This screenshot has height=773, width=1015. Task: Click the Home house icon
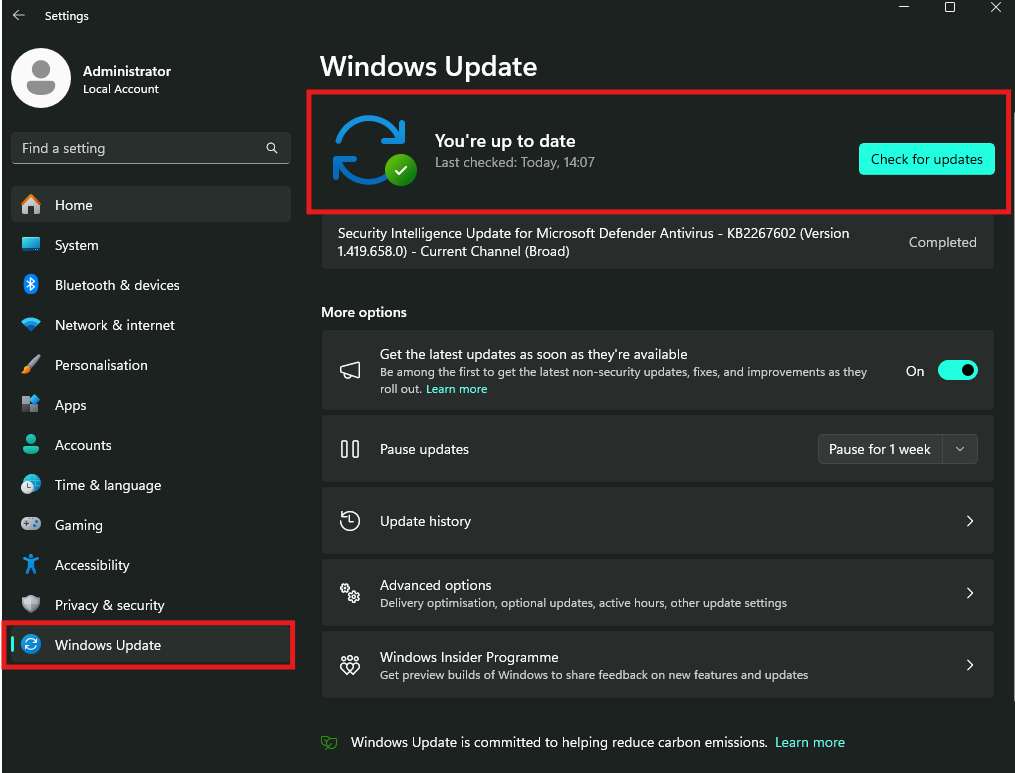click(30, 205)
